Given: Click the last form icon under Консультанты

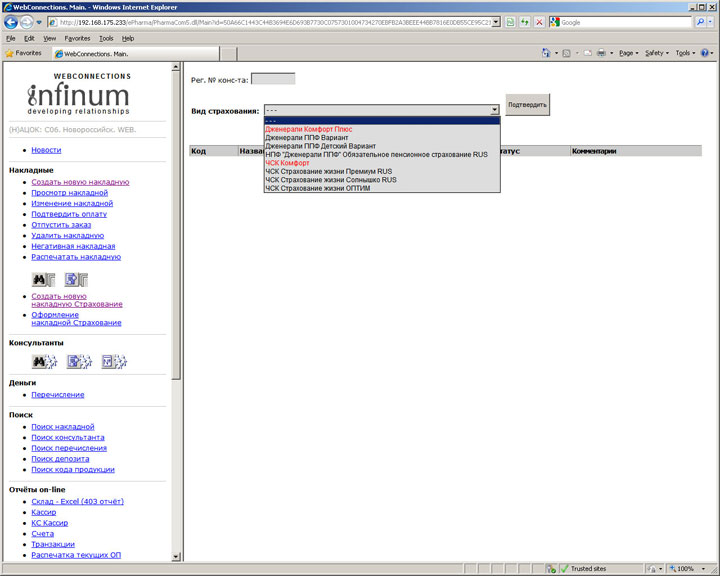Looking at the screenshot, I should pyautogui.click(x=114, y=362).
